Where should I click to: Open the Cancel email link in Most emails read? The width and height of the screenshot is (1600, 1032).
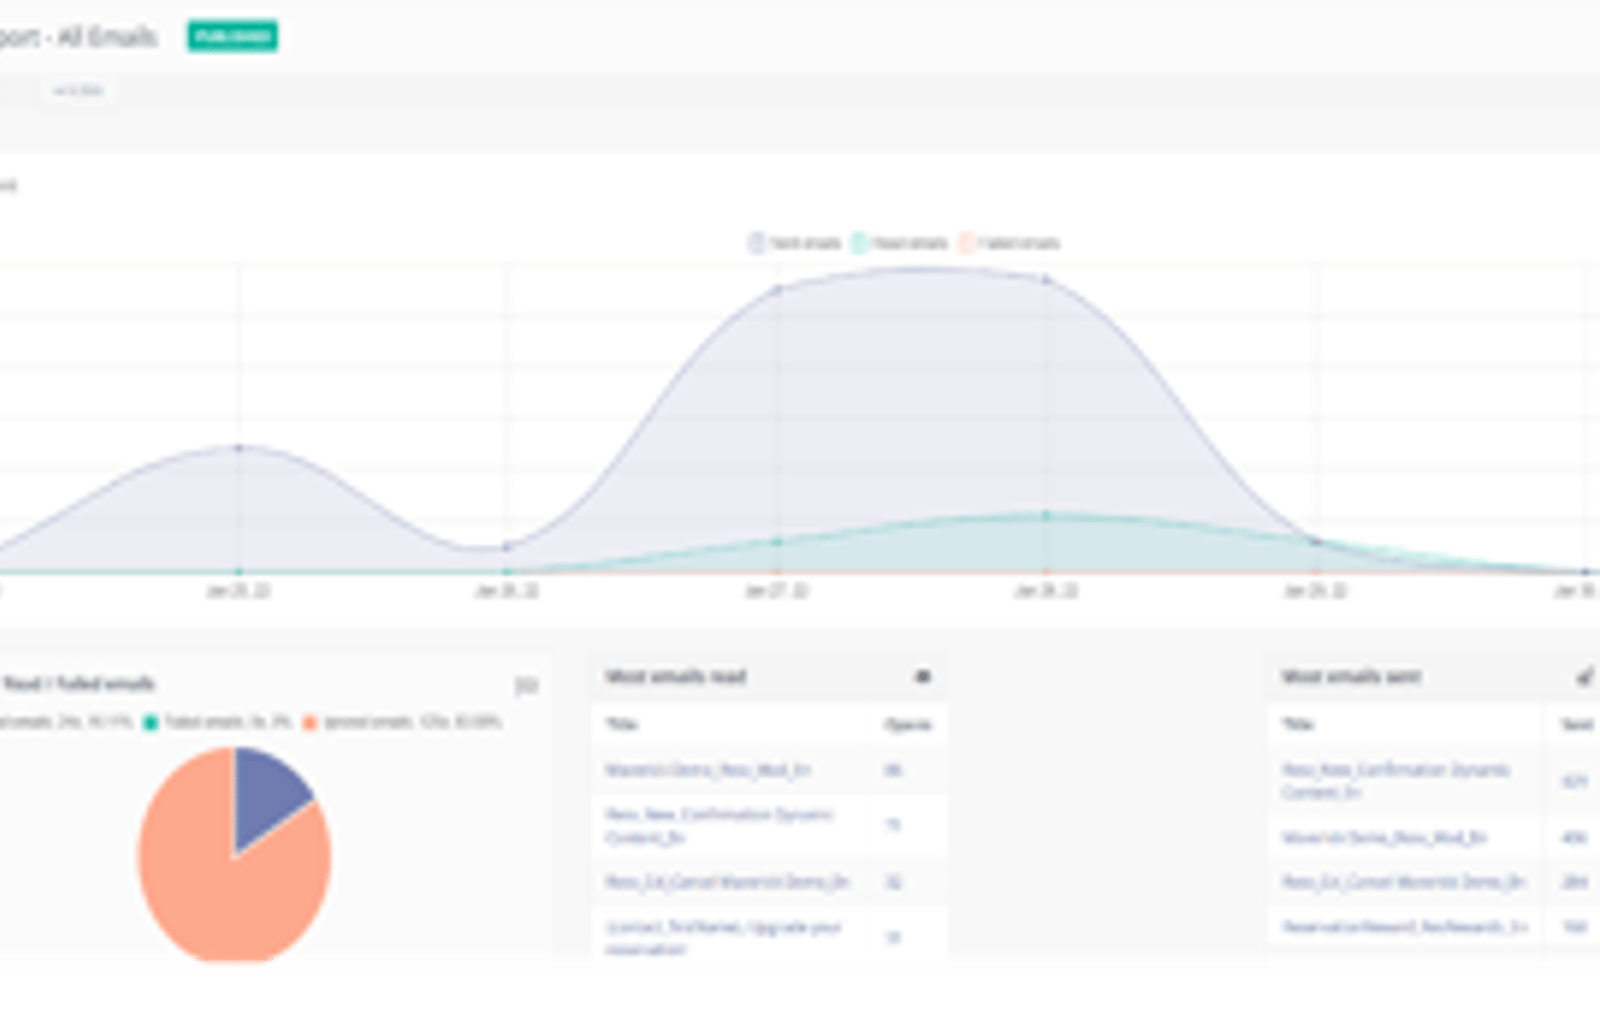[x=727, y=882]
